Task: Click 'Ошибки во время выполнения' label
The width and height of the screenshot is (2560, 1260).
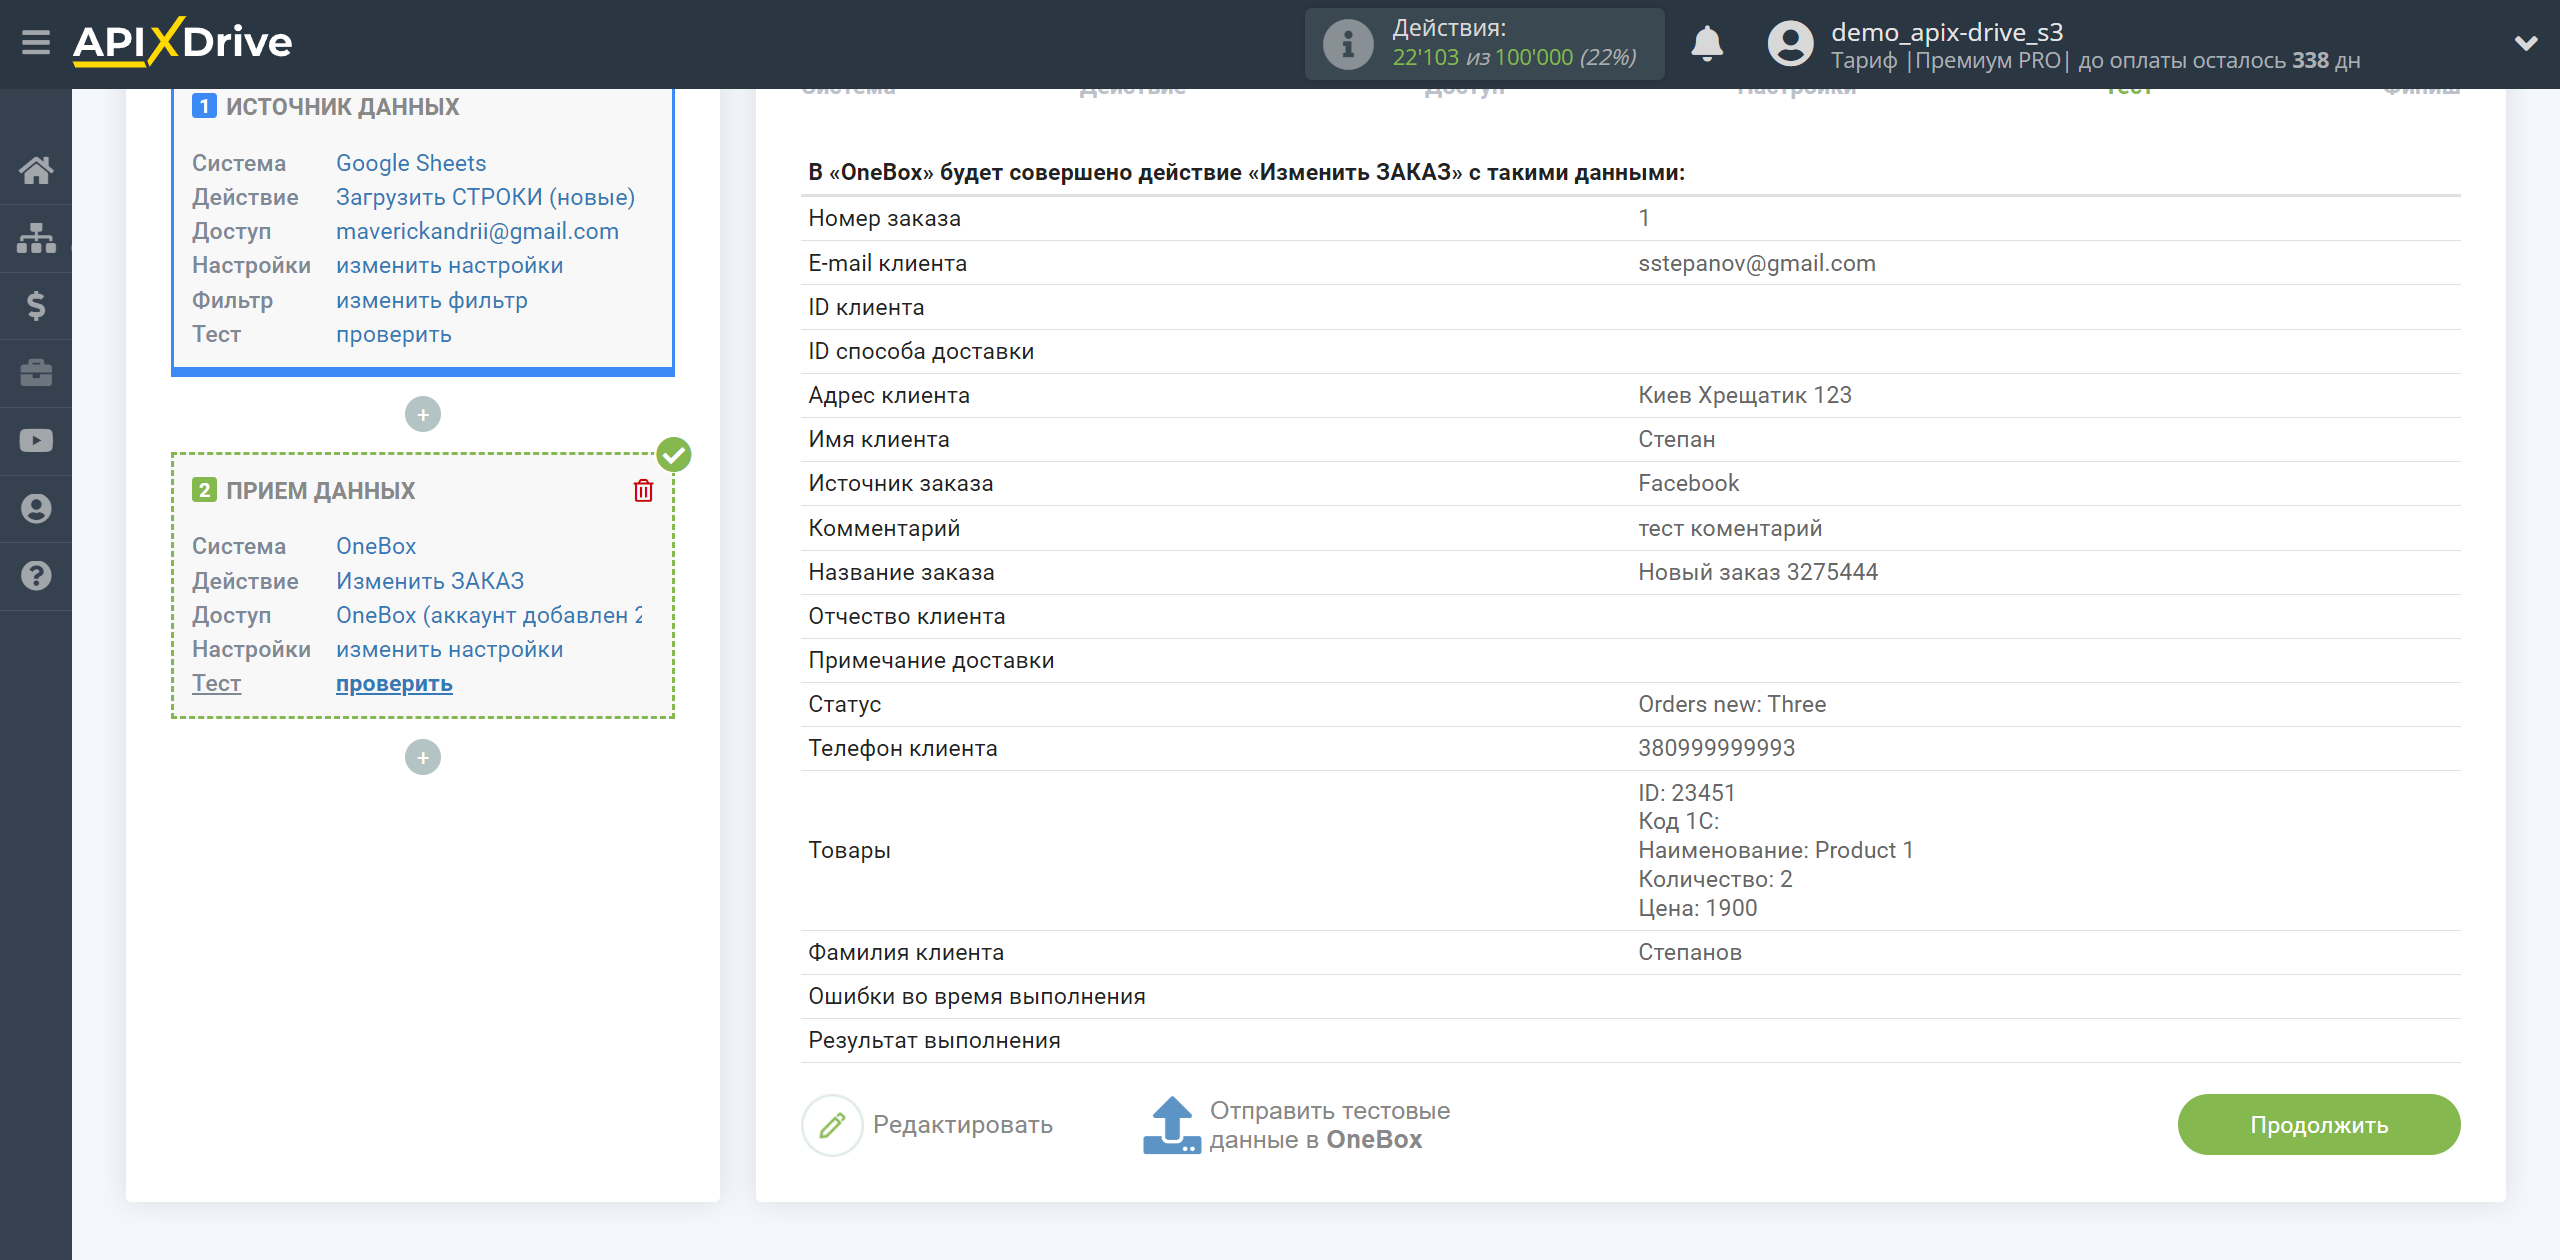Action: pos(976,996)
